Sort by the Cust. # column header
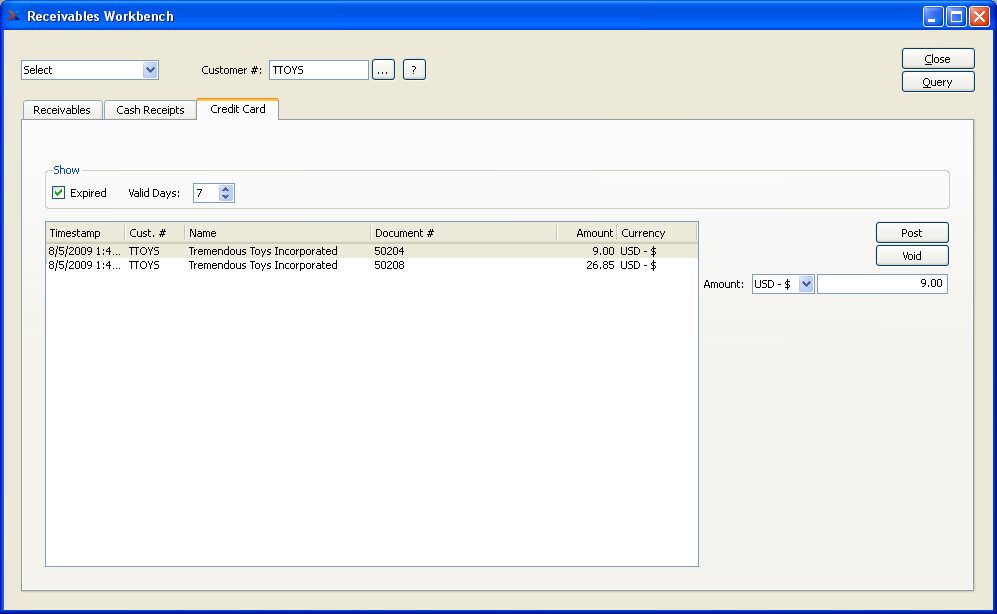Screen dimensions: 997x614 [x=155, y=233]
